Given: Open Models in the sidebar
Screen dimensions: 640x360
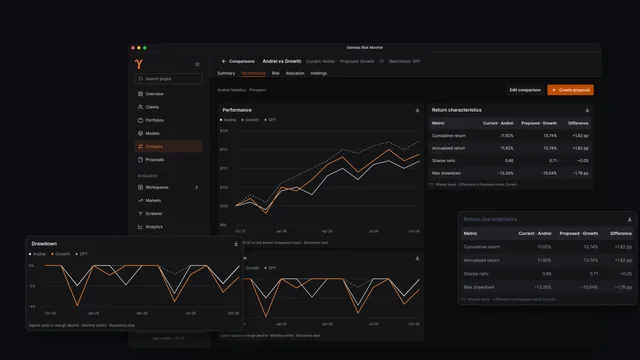Looking at the screenshot, I should [168, 133].
